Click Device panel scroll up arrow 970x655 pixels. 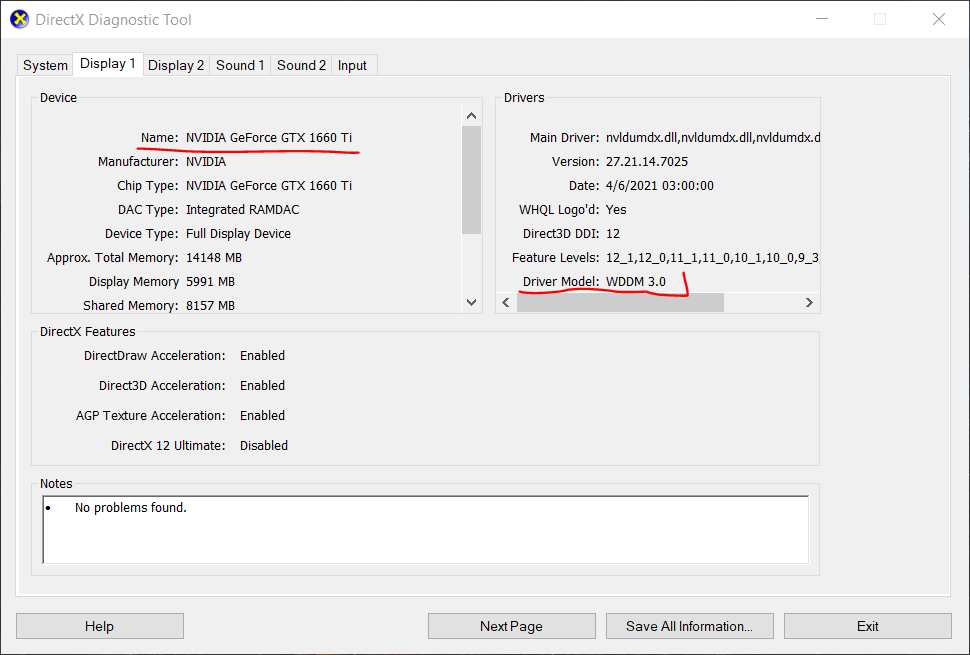[471, 116]
